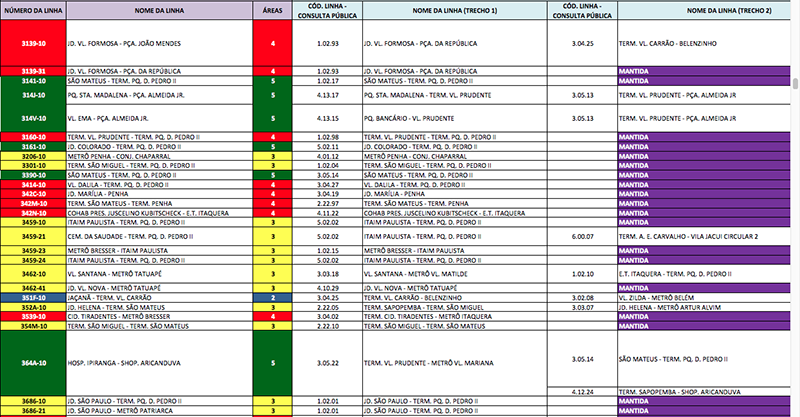800x417 pixels.
Task: Select line number cell 352A-10
Action: click(33, 307)
